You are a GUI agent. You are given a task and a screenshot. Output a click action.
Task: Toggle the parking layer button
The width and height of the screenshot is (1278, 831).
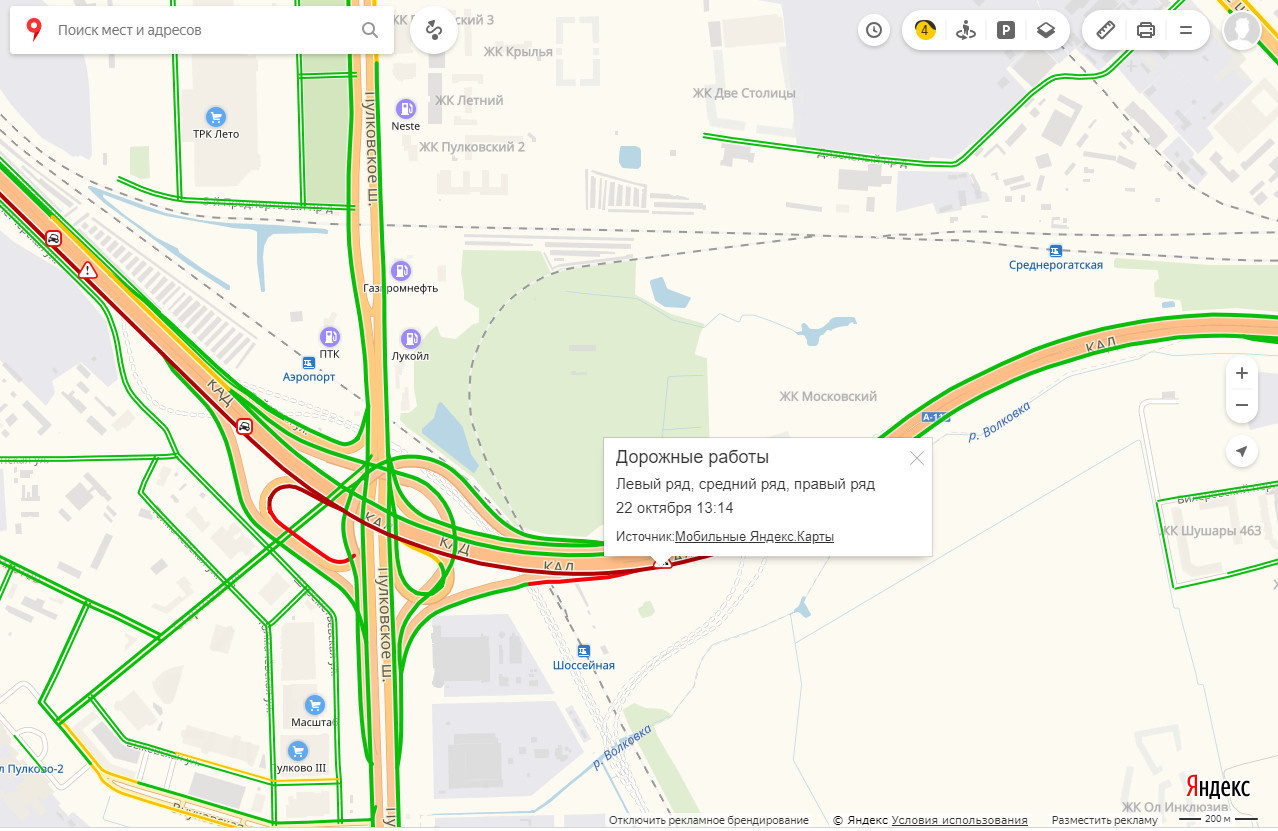(x=1006, y=30)
